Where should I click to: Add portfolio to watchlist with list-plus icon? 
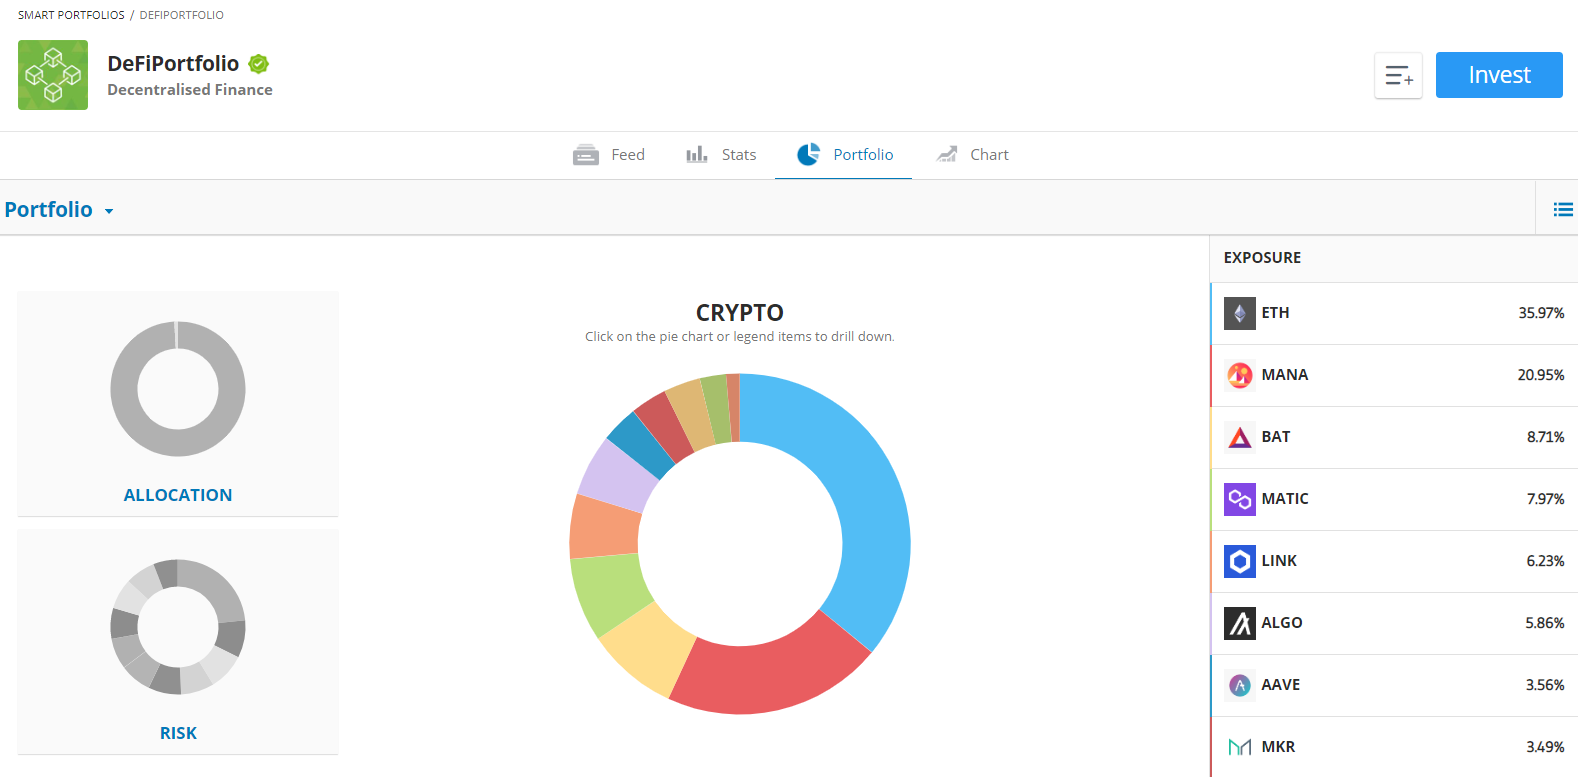(1398, 75)
